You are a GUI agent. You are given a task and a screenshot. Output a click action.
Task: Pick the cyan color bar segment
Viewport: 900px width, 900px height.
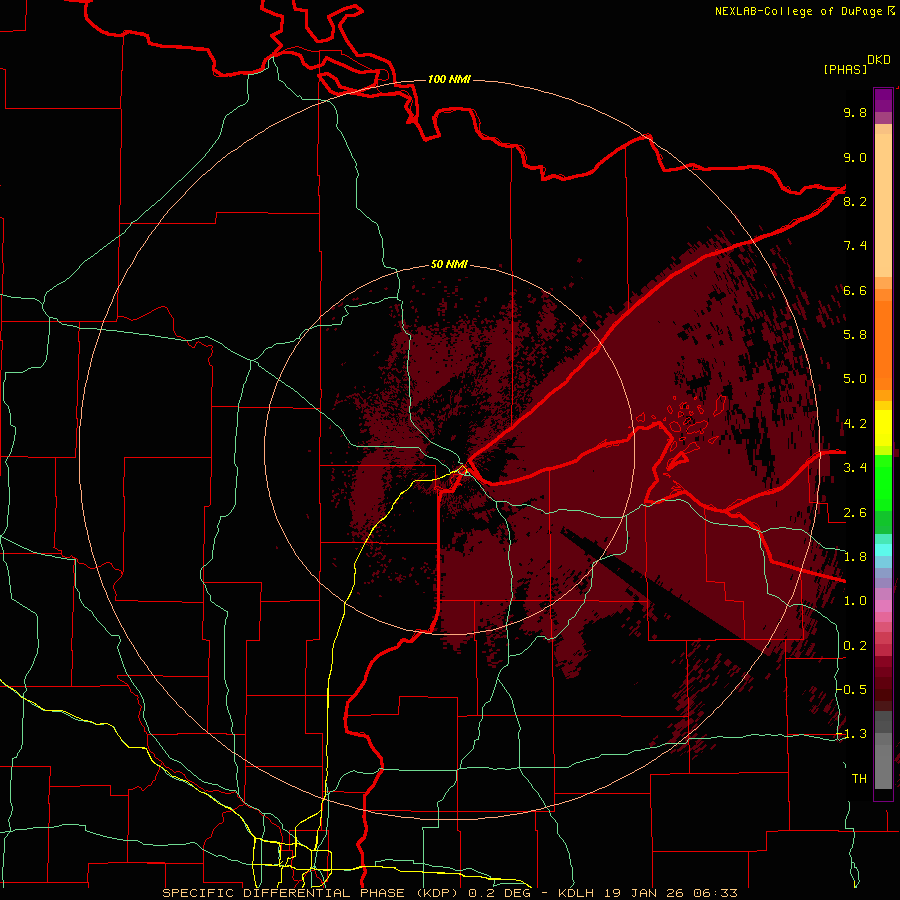point(883,550)
